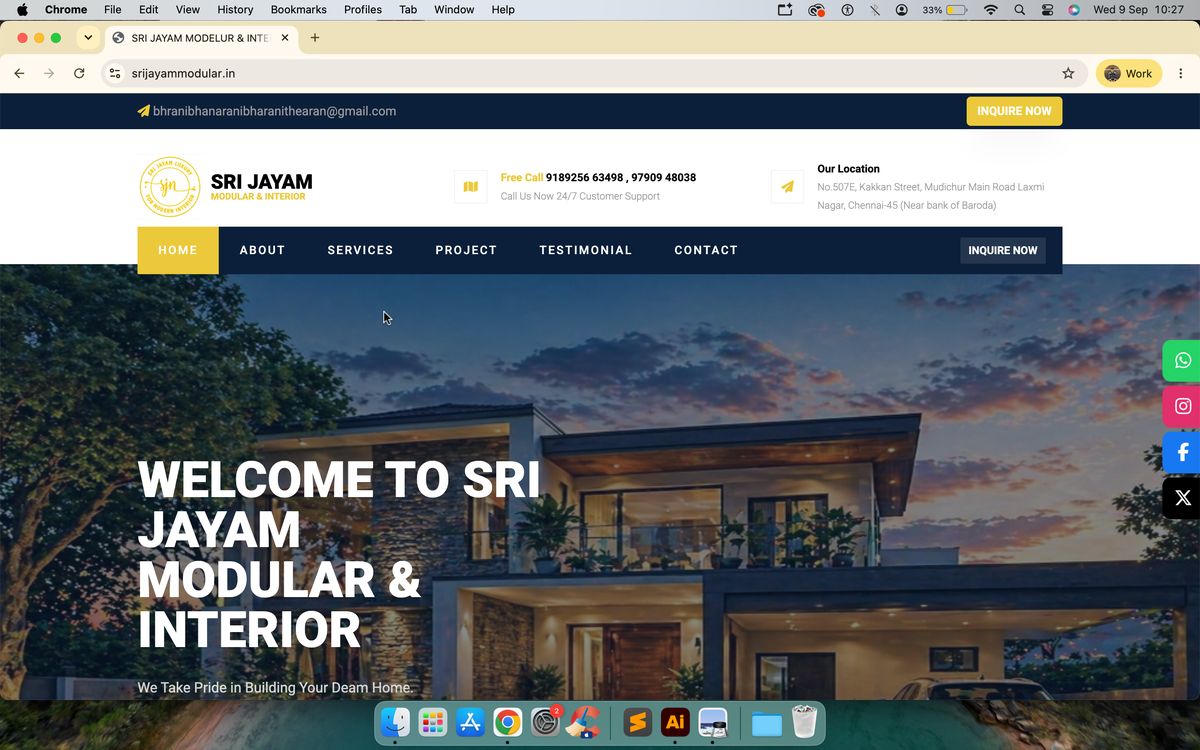The image size is (1200, 750).
Task: Open the Apple menu
Action: tap(22, 10)
